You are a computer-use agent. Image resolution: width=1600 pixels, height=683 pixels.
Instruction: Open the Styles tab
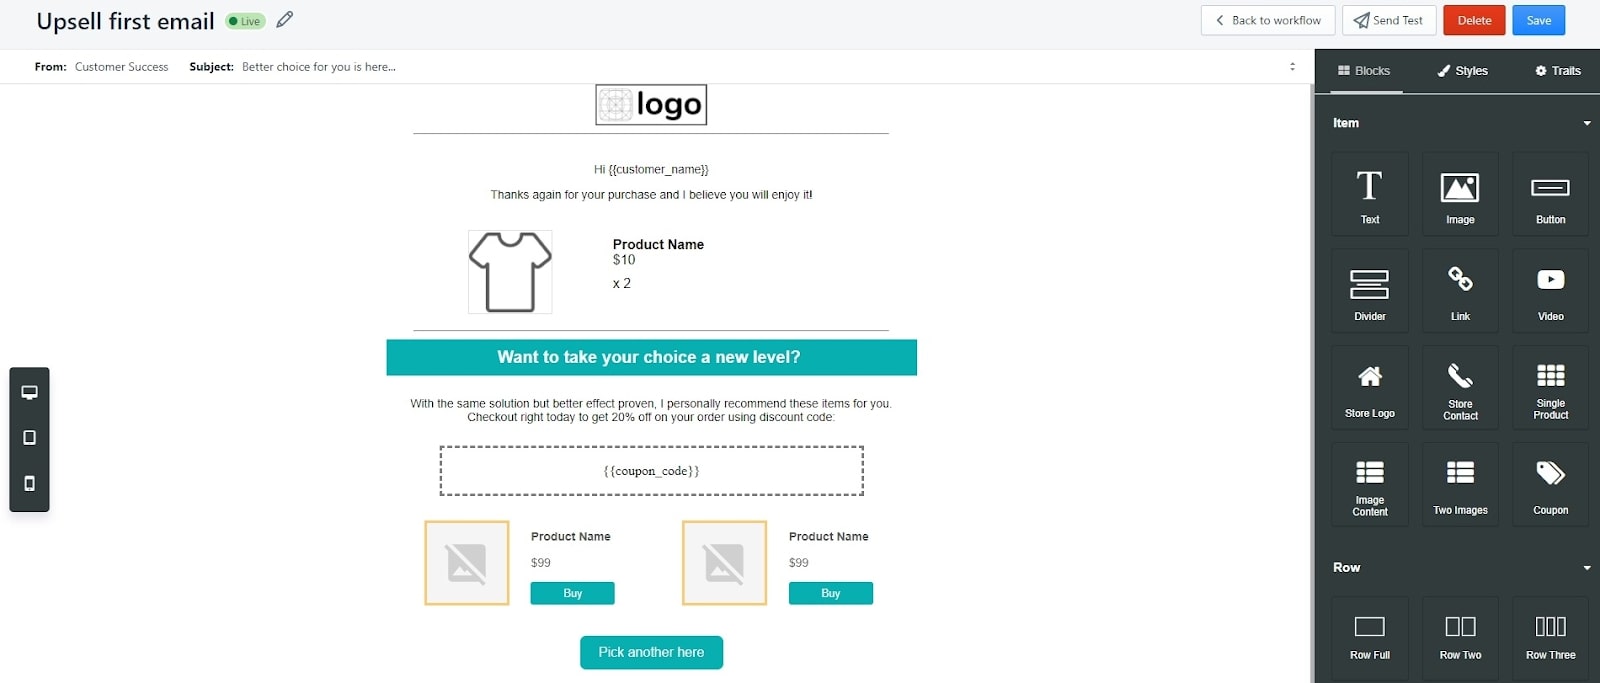tap(1462, 71)
